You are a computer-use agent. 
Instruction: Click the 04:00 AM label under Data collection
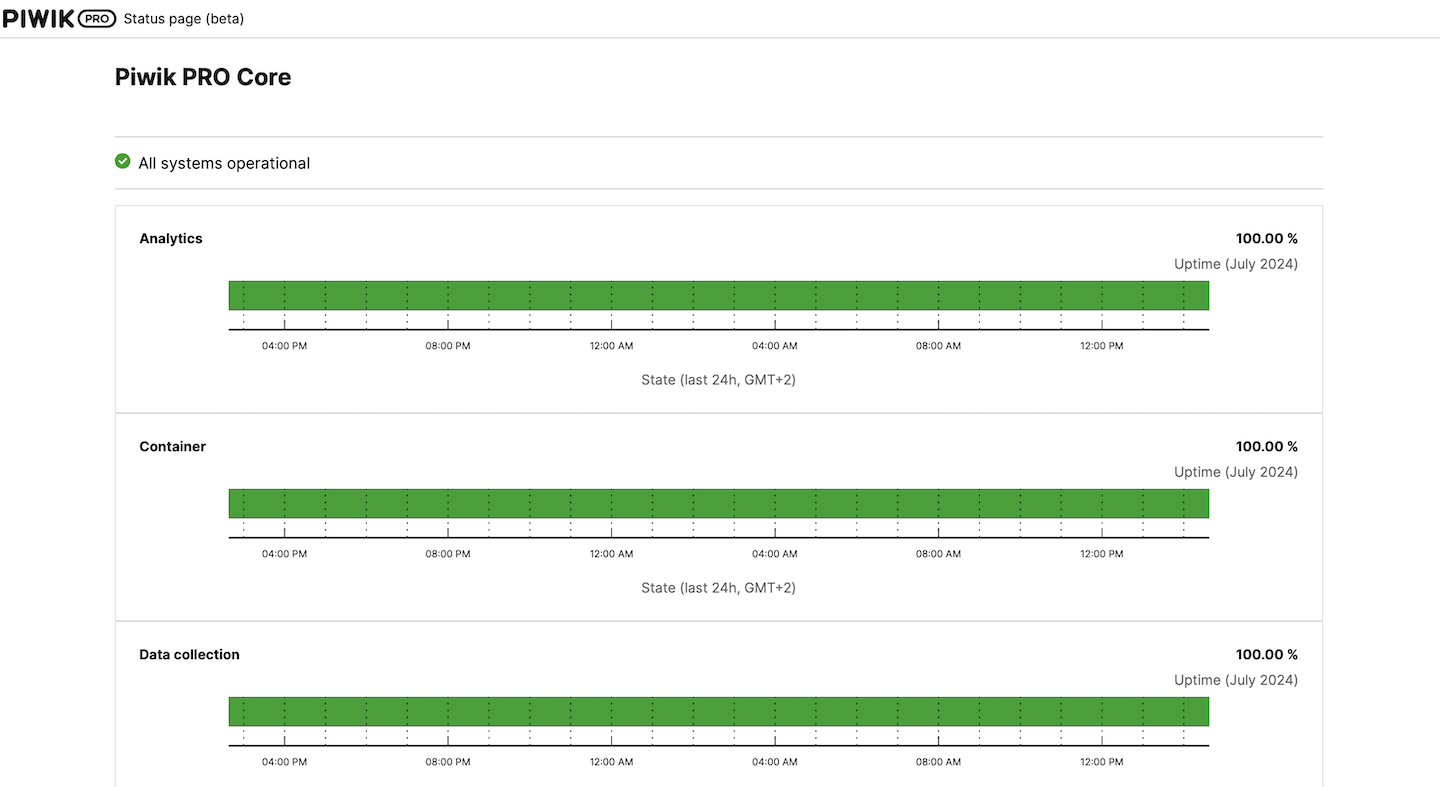pyautogui.click(x=775, y=762)
